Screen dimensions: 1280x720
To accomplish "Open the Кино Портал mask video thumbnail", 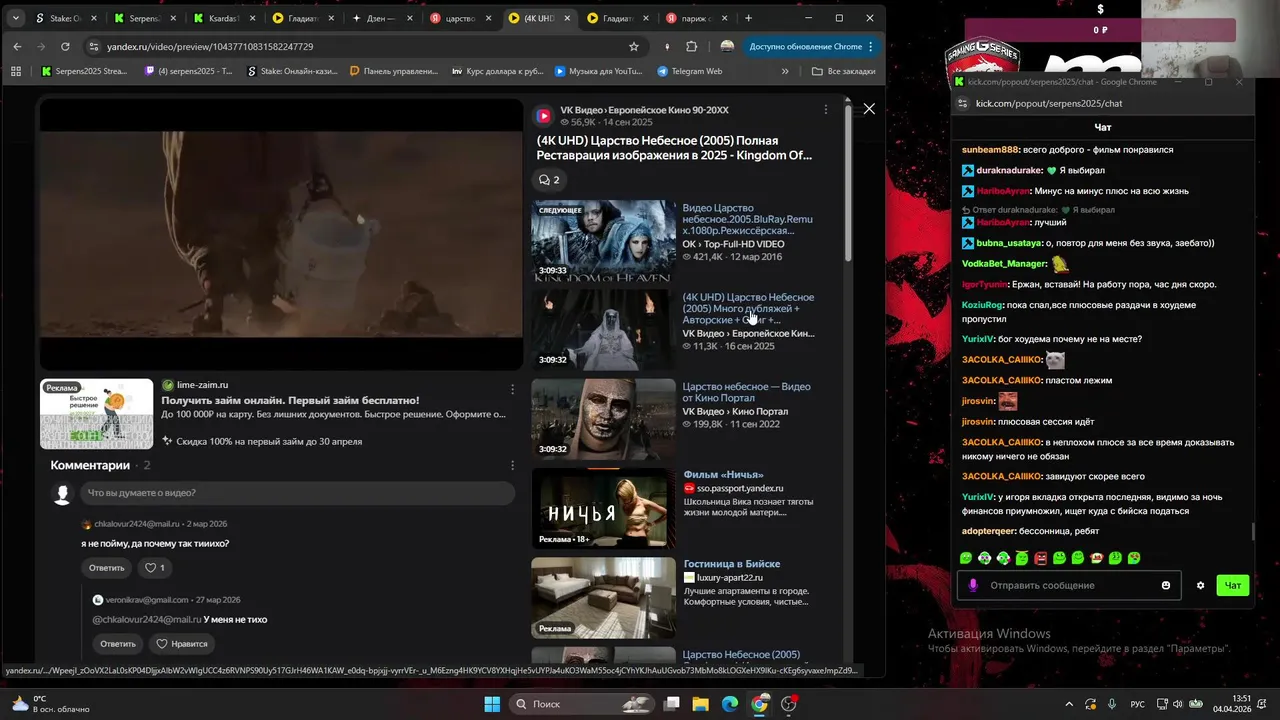I will (x=604, y=419).
